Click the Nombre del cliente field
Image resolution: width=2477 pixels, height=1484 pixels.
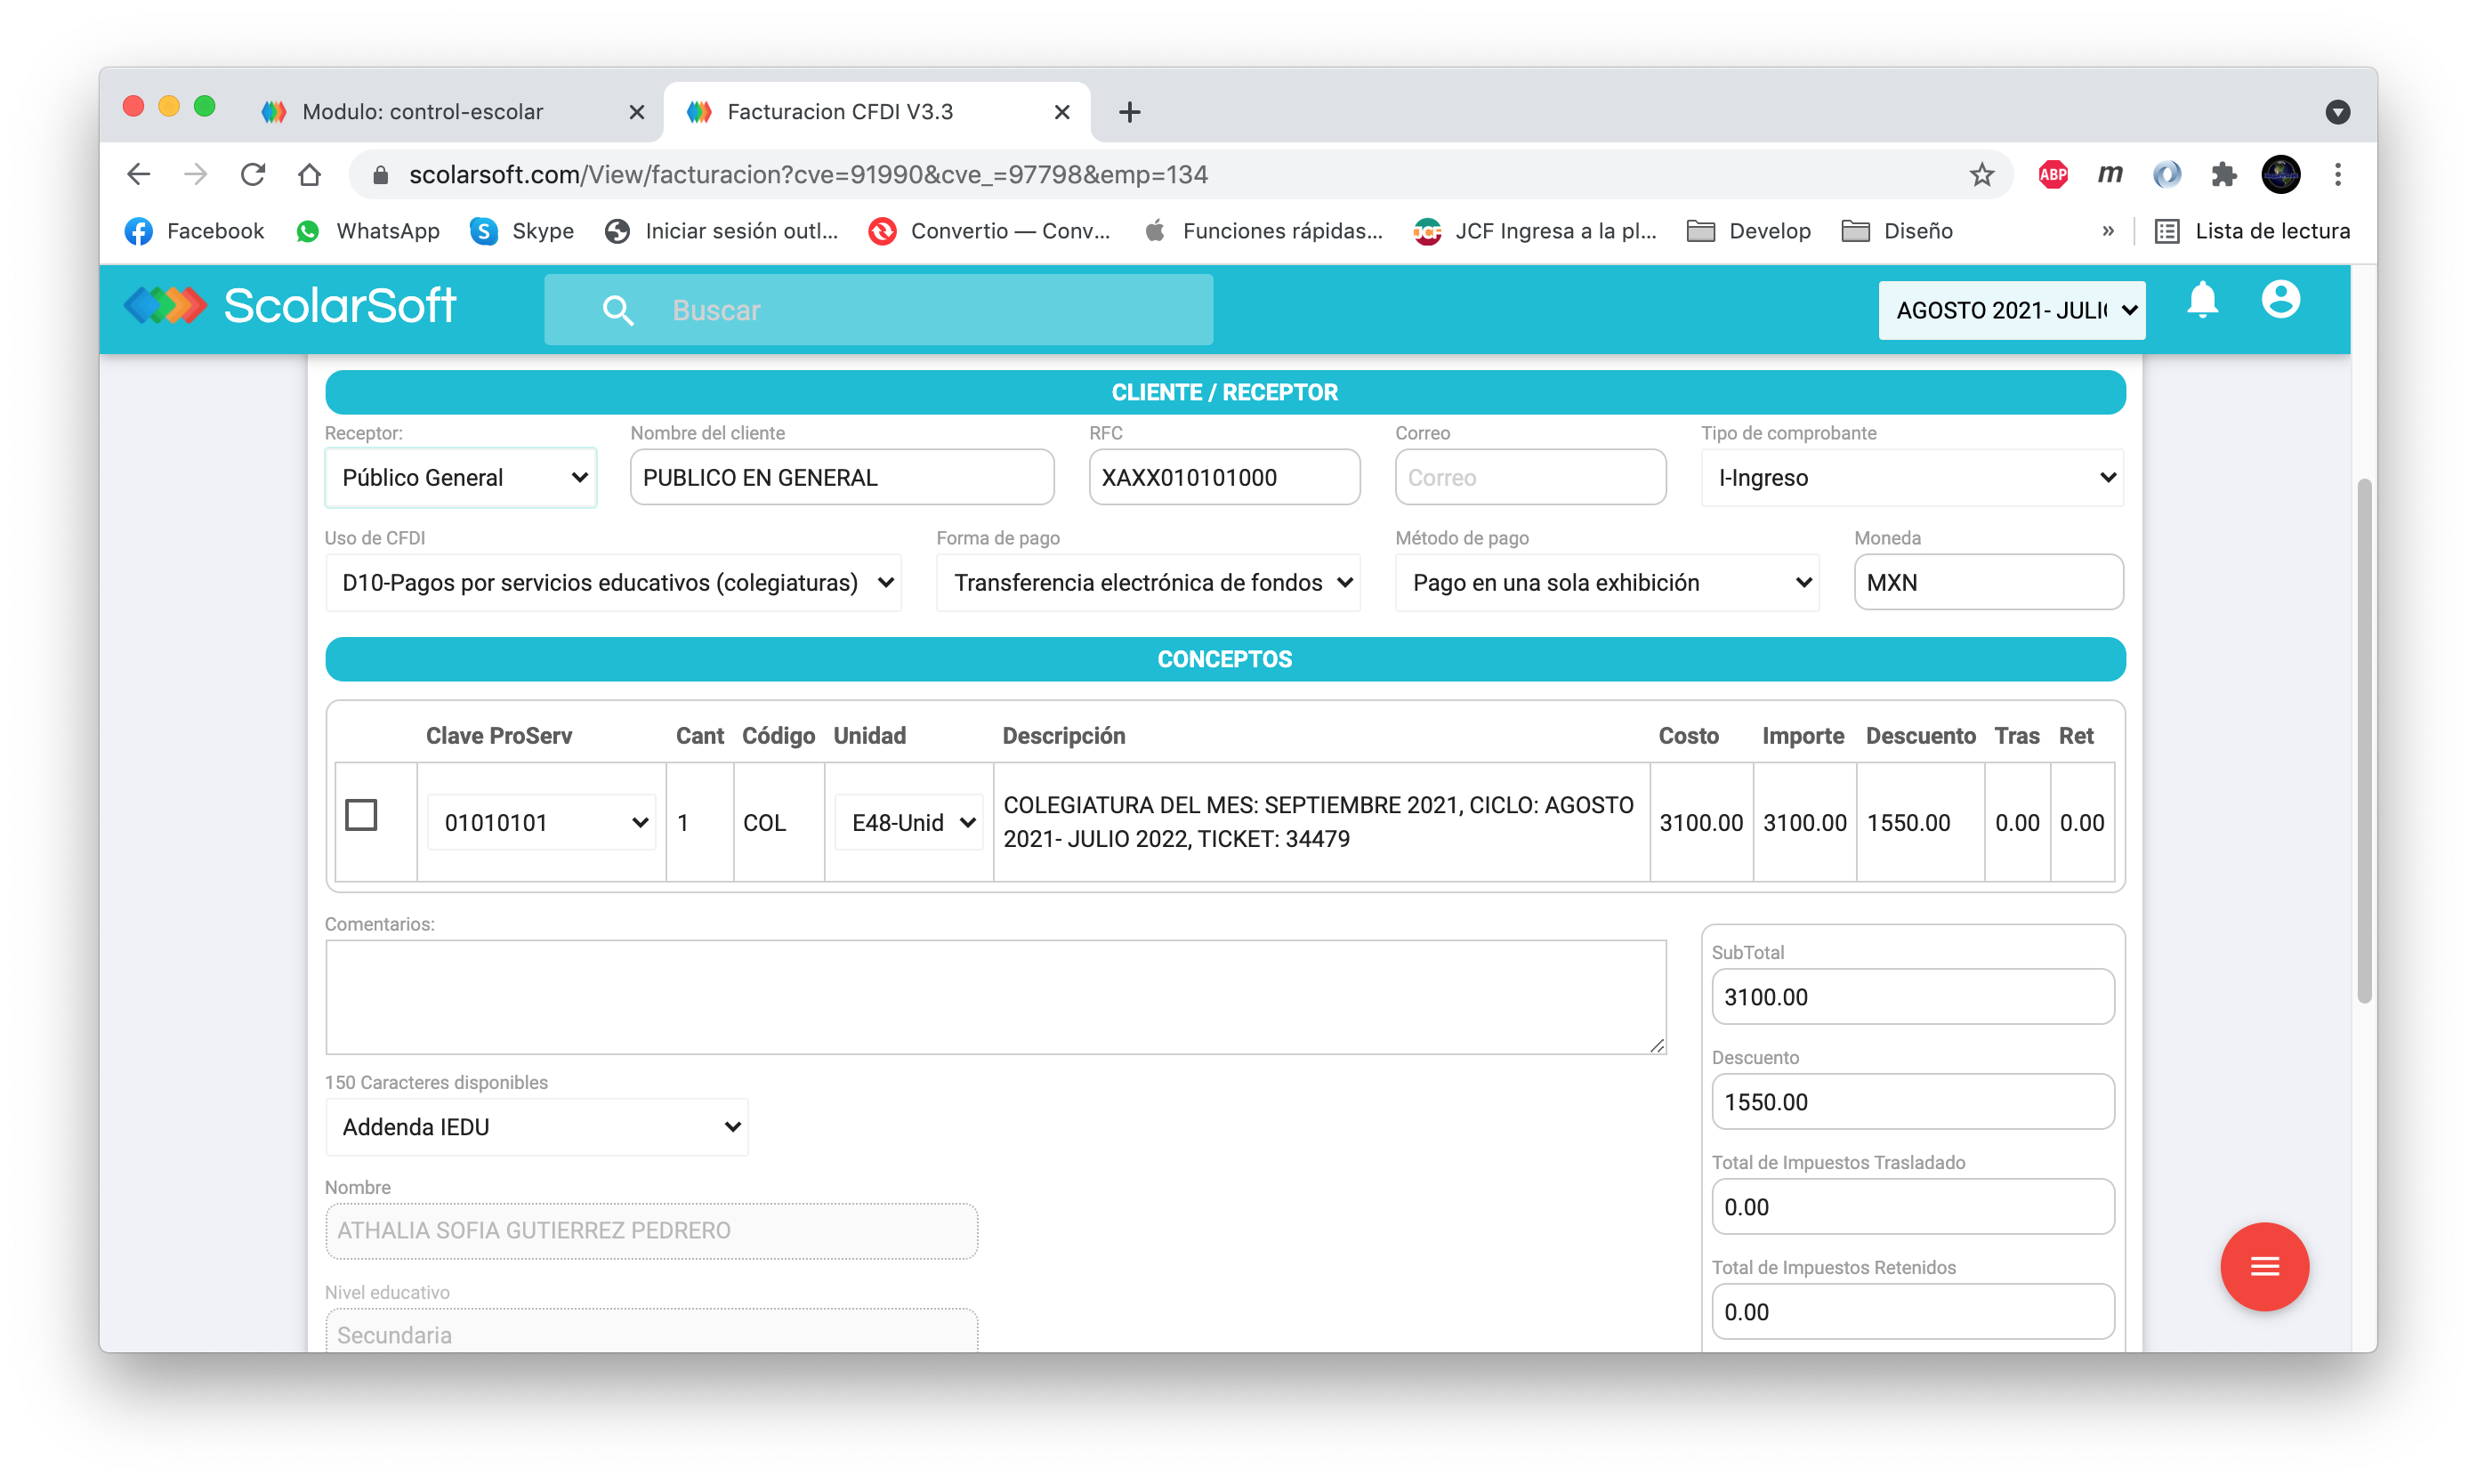click(x=842, y=477)
